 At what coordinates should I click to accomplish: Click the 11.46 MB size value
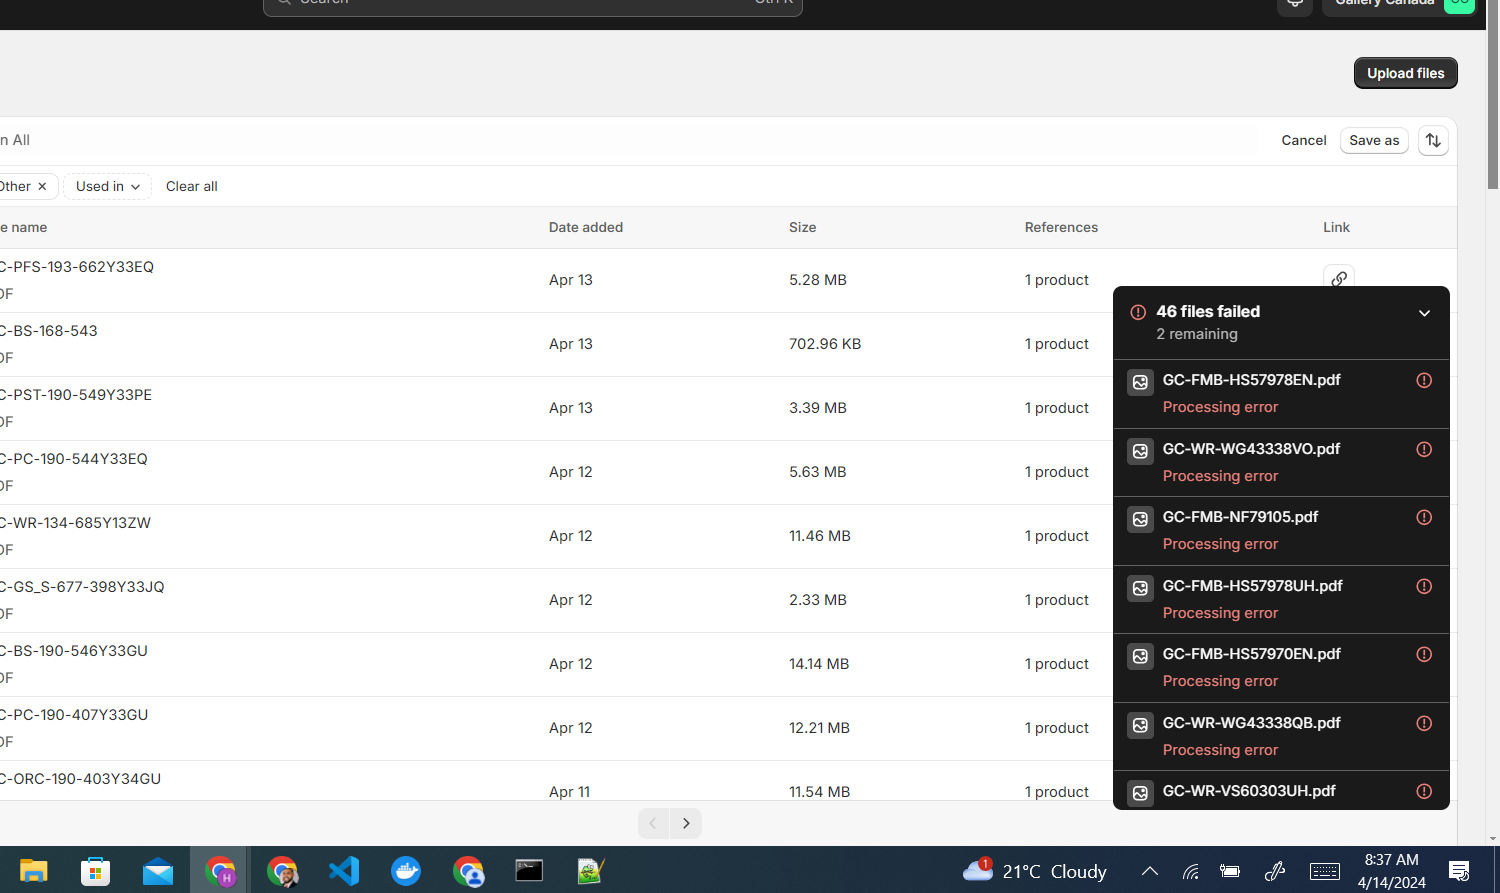(x=820, y=536)
